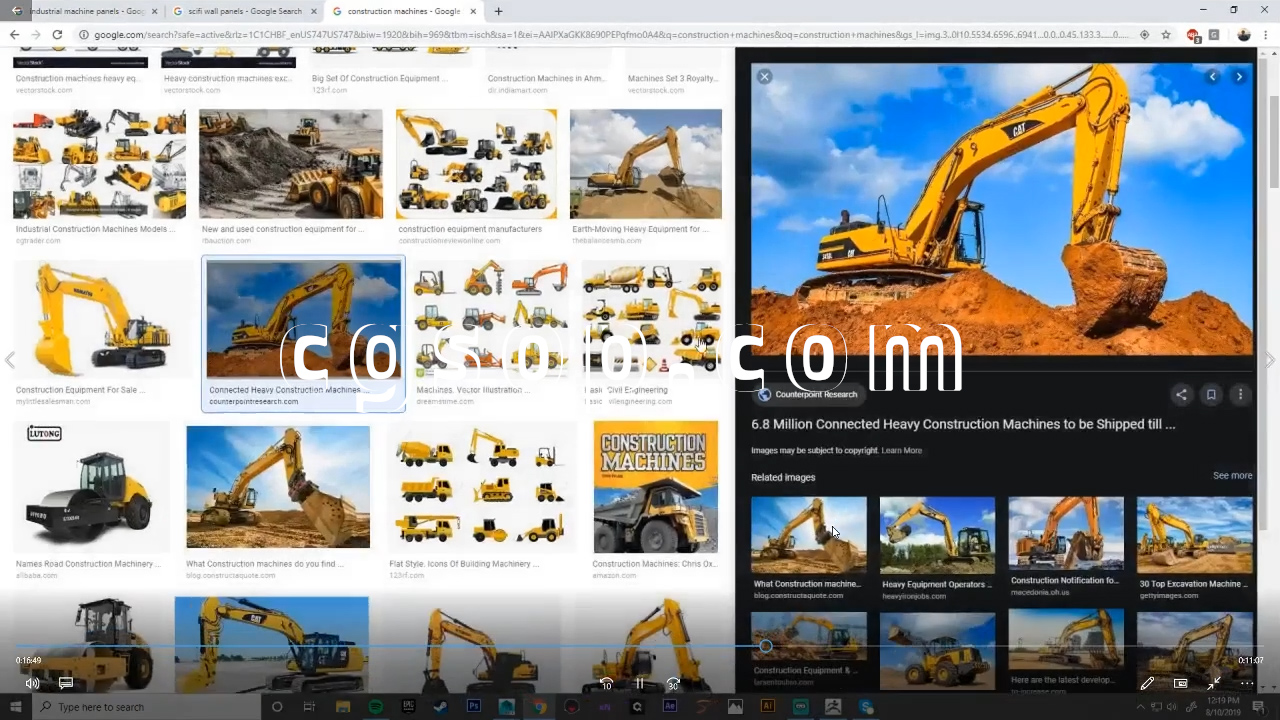This screenshot has width=1280, height=720.
Task: Pause the video playback
Action: point(640,683)
